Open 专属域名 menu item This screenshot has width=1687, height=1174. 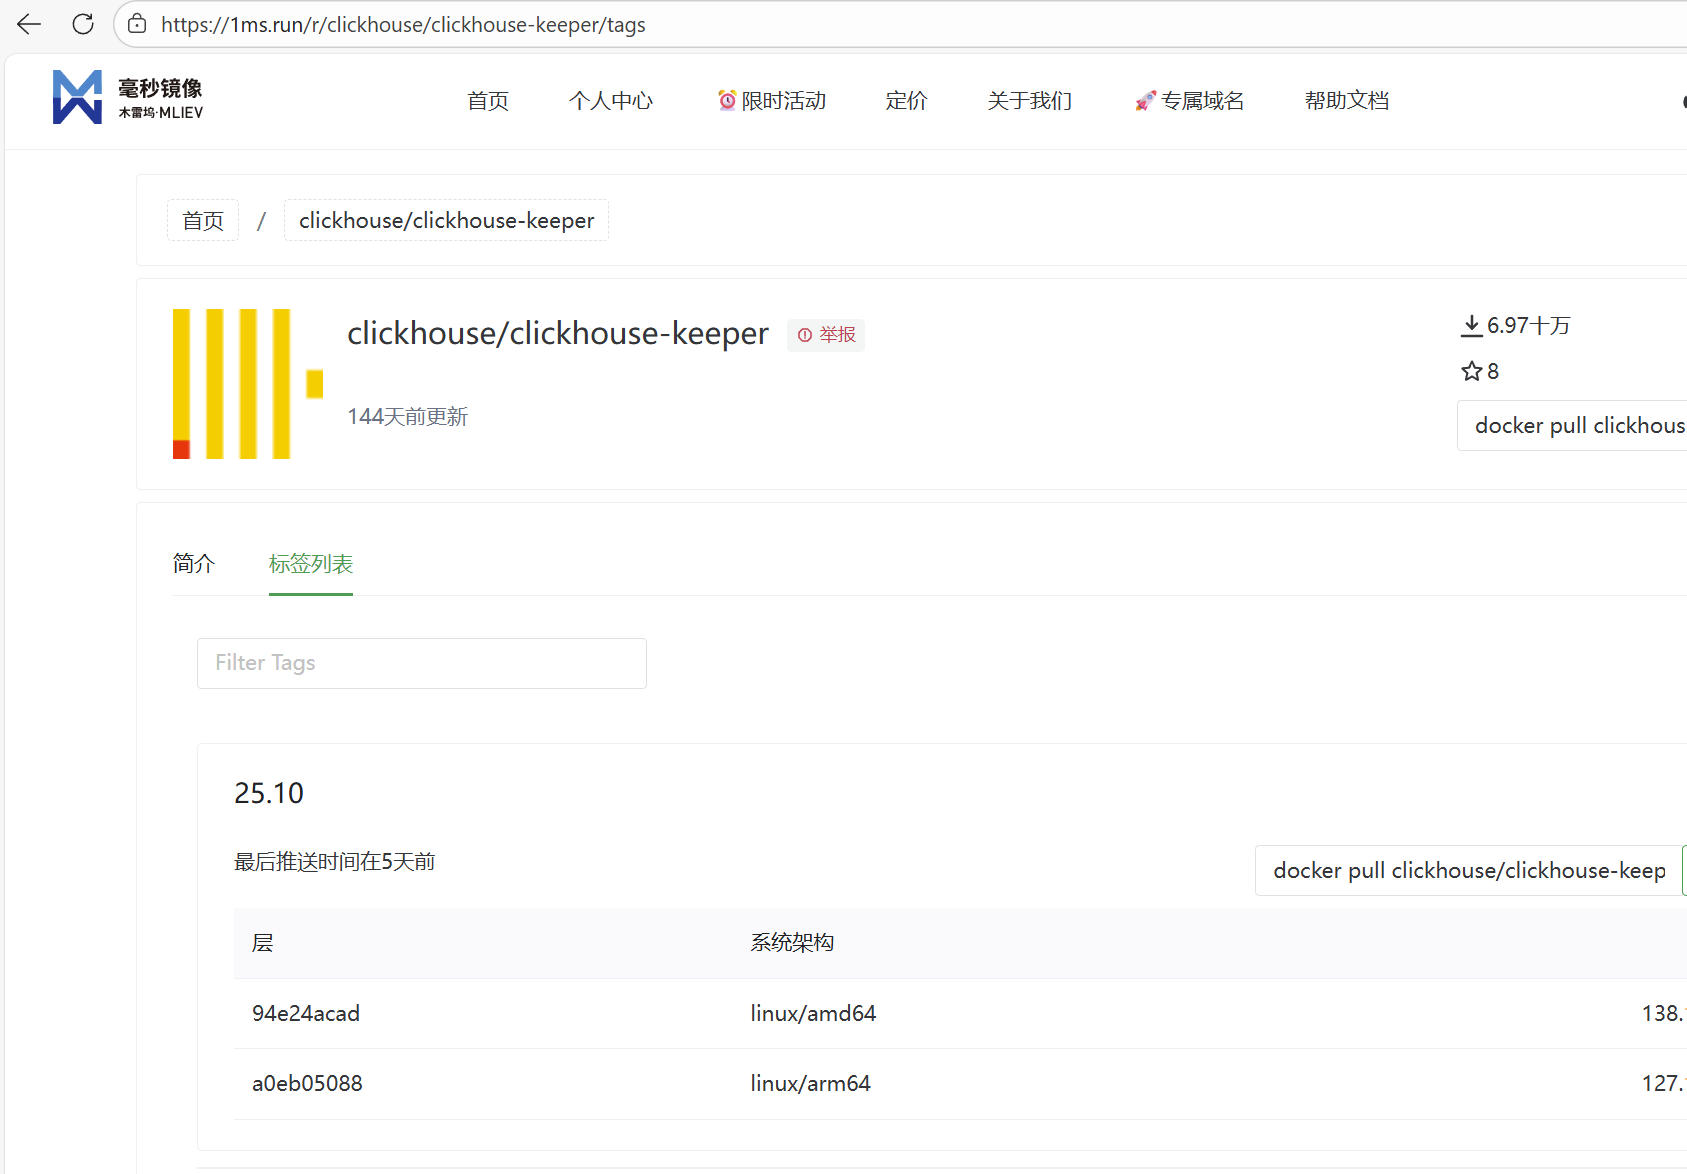1190,101
